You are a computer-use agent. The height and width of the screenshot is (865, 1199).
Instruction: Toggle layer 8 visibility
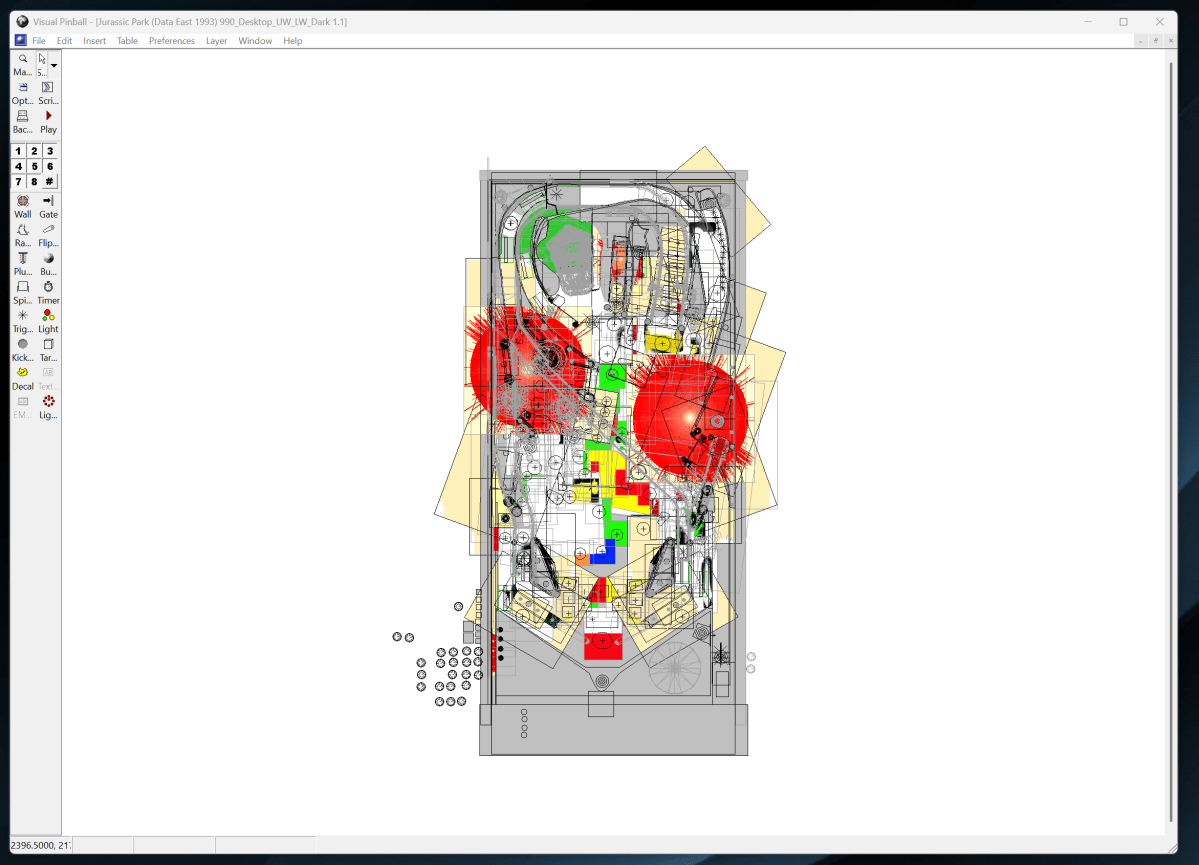pos(34,181)
